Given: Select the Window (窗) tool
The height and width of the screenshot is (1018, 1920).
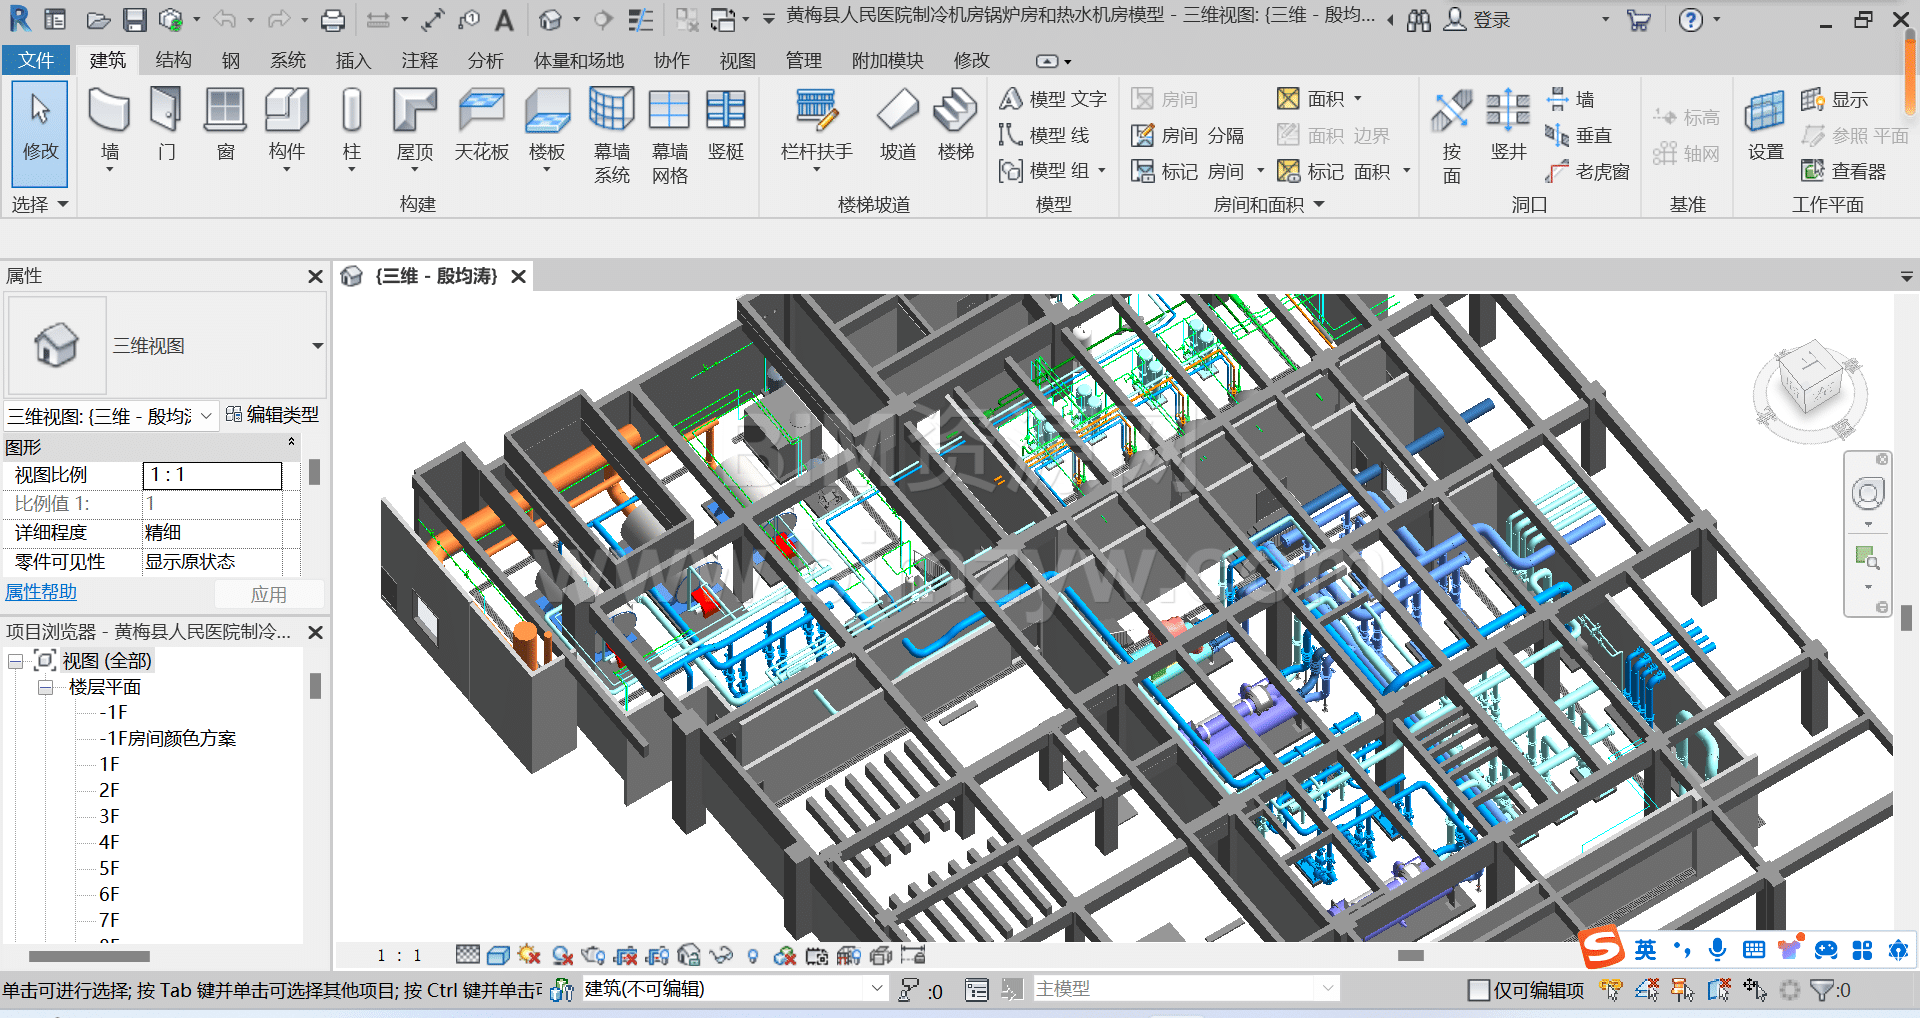Looking at the screenshot, I should (225, 125).
